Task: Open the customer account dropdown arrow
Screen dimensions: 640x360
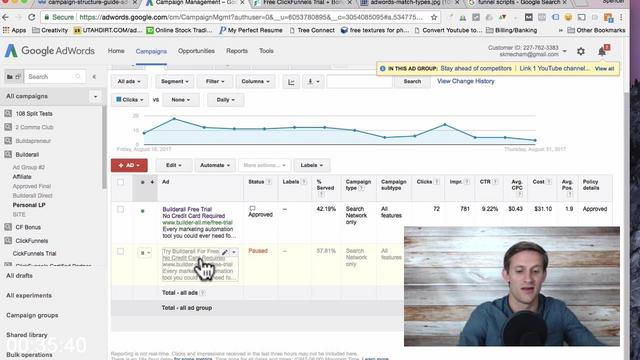Action: coord(564,51)
